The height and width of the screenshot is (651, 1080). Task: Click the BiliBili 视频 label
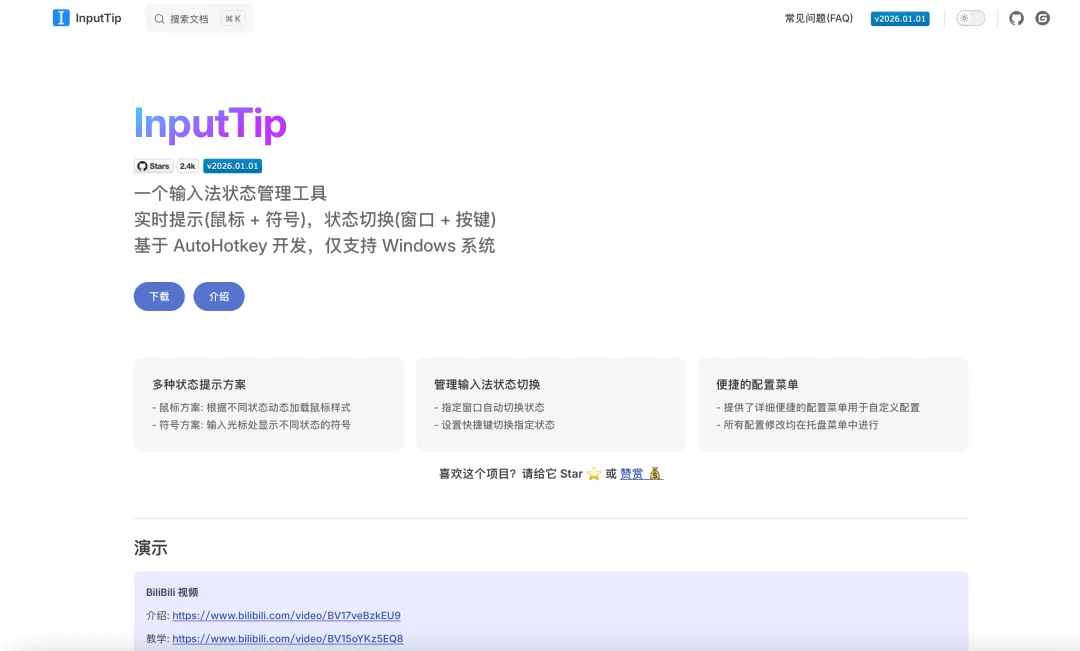coord(172,592)
